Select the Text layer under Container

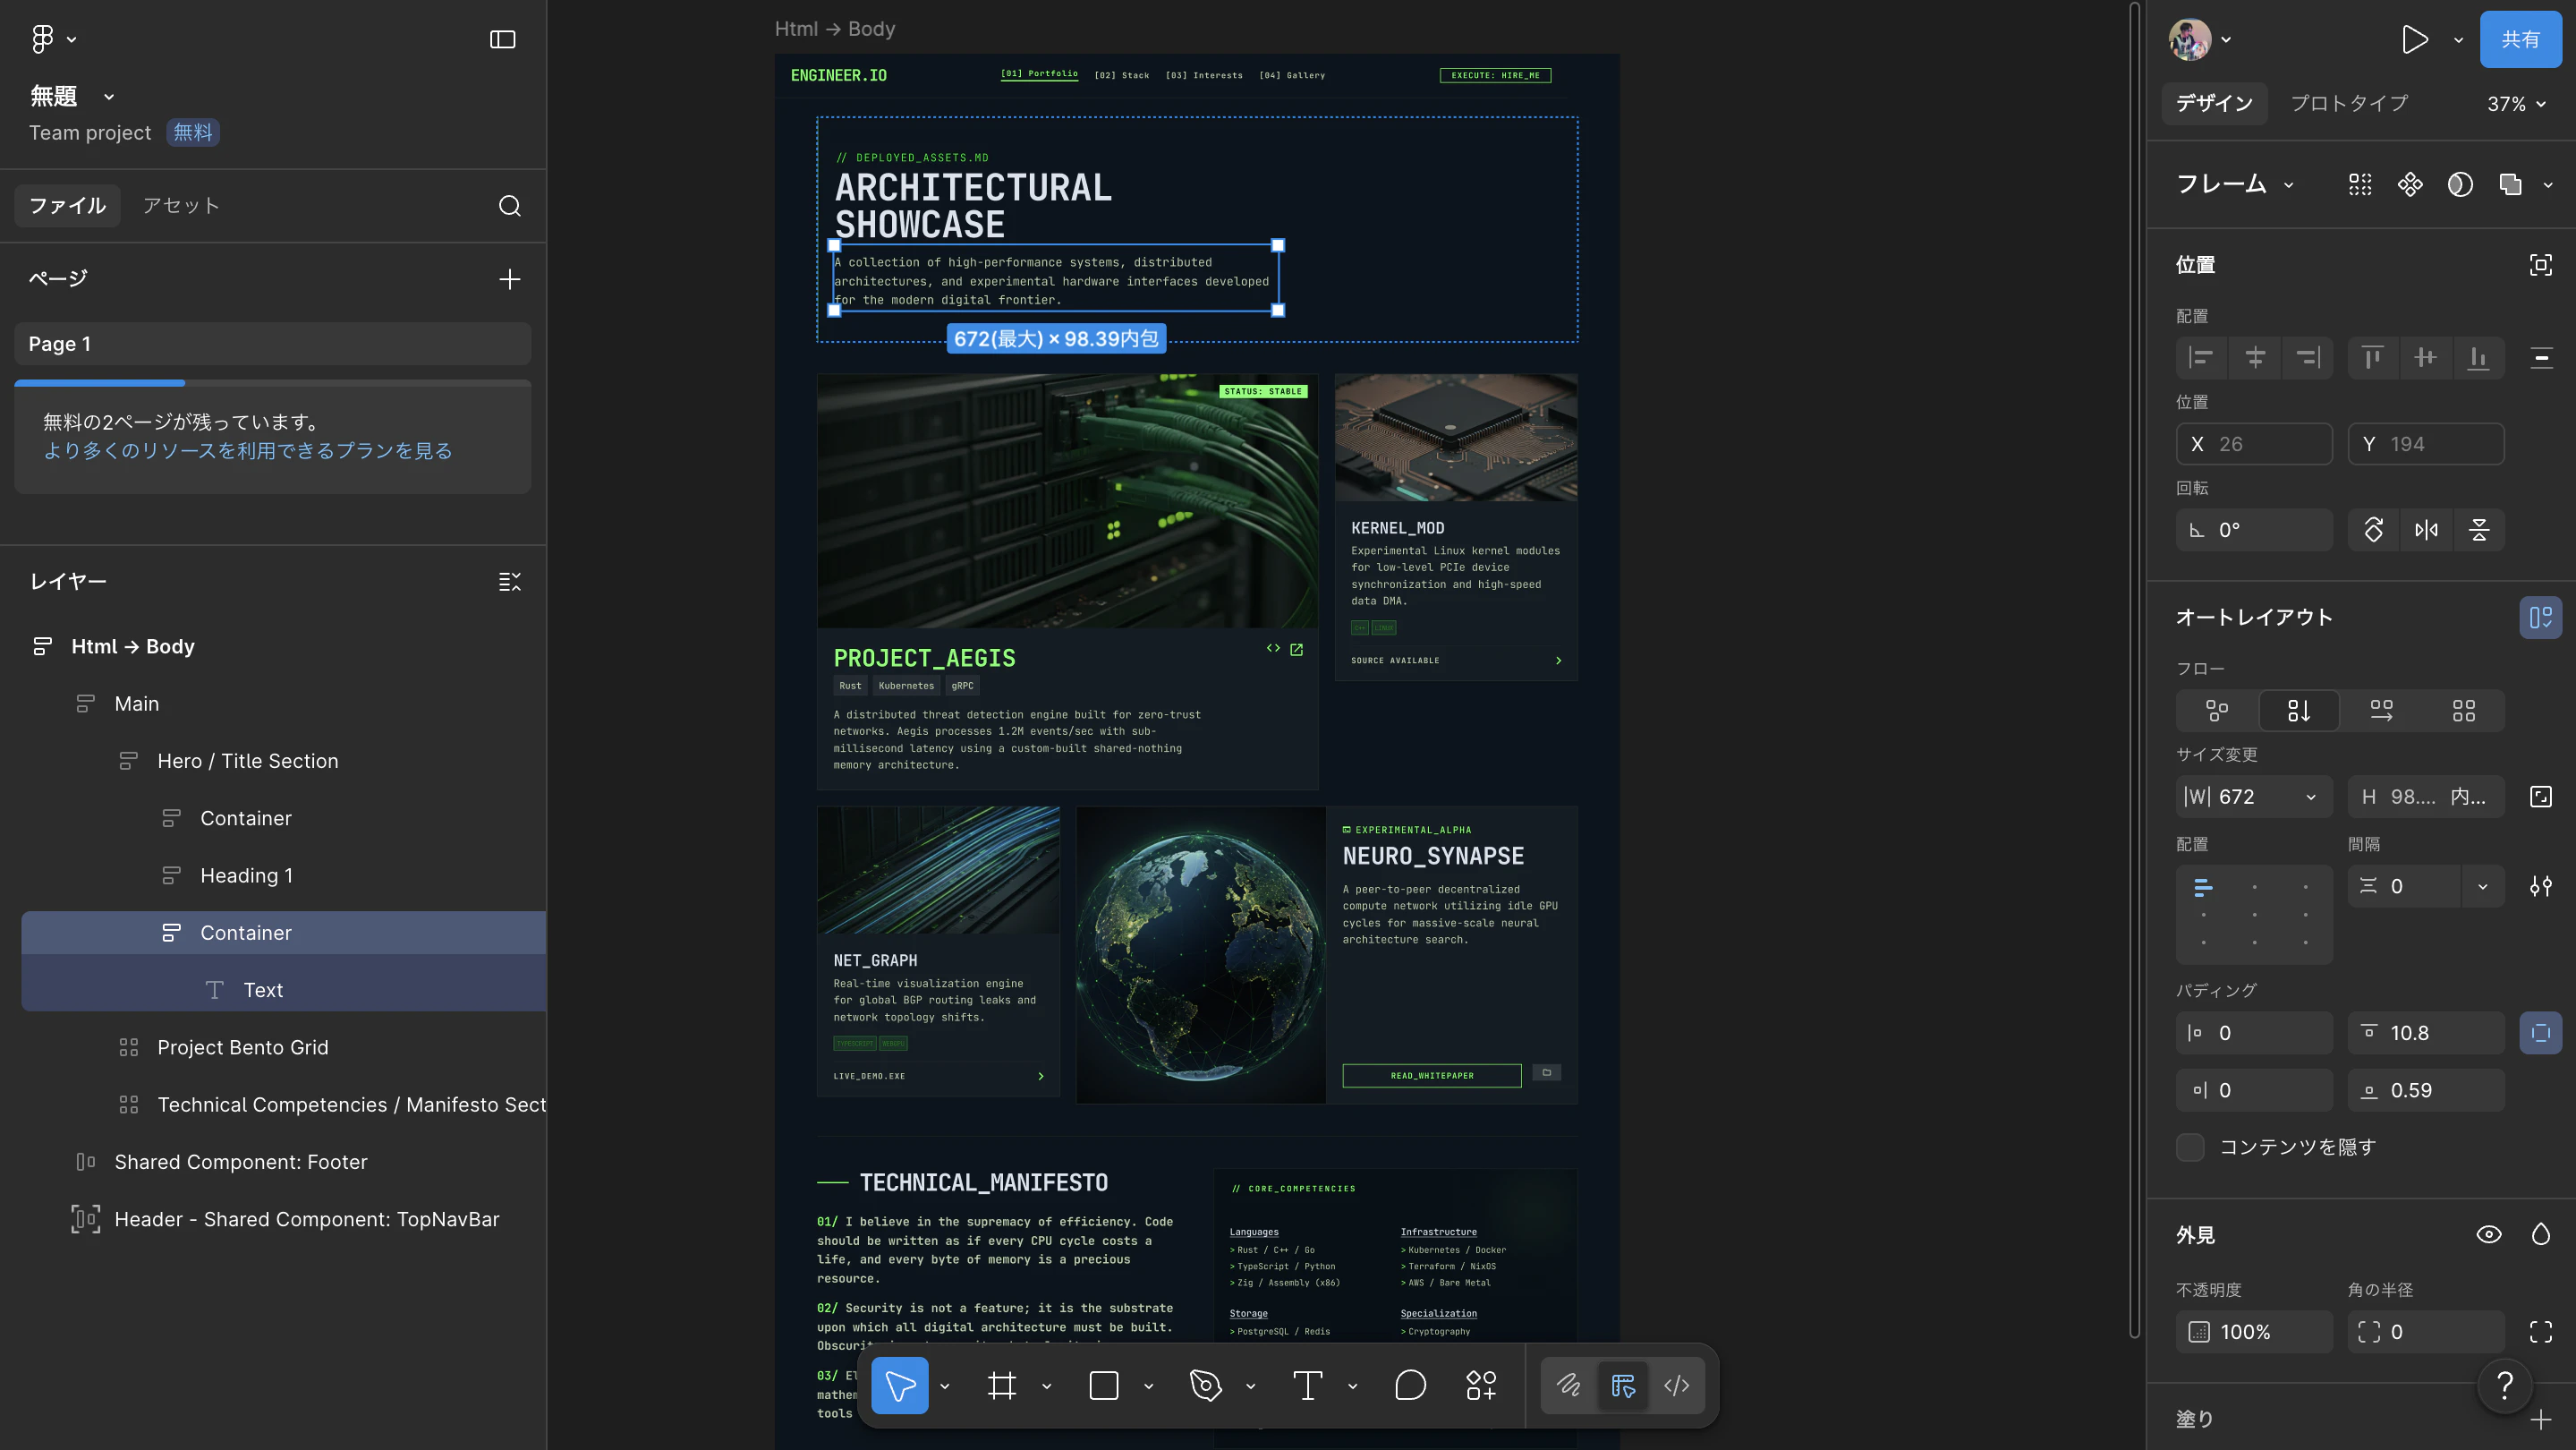263,990
